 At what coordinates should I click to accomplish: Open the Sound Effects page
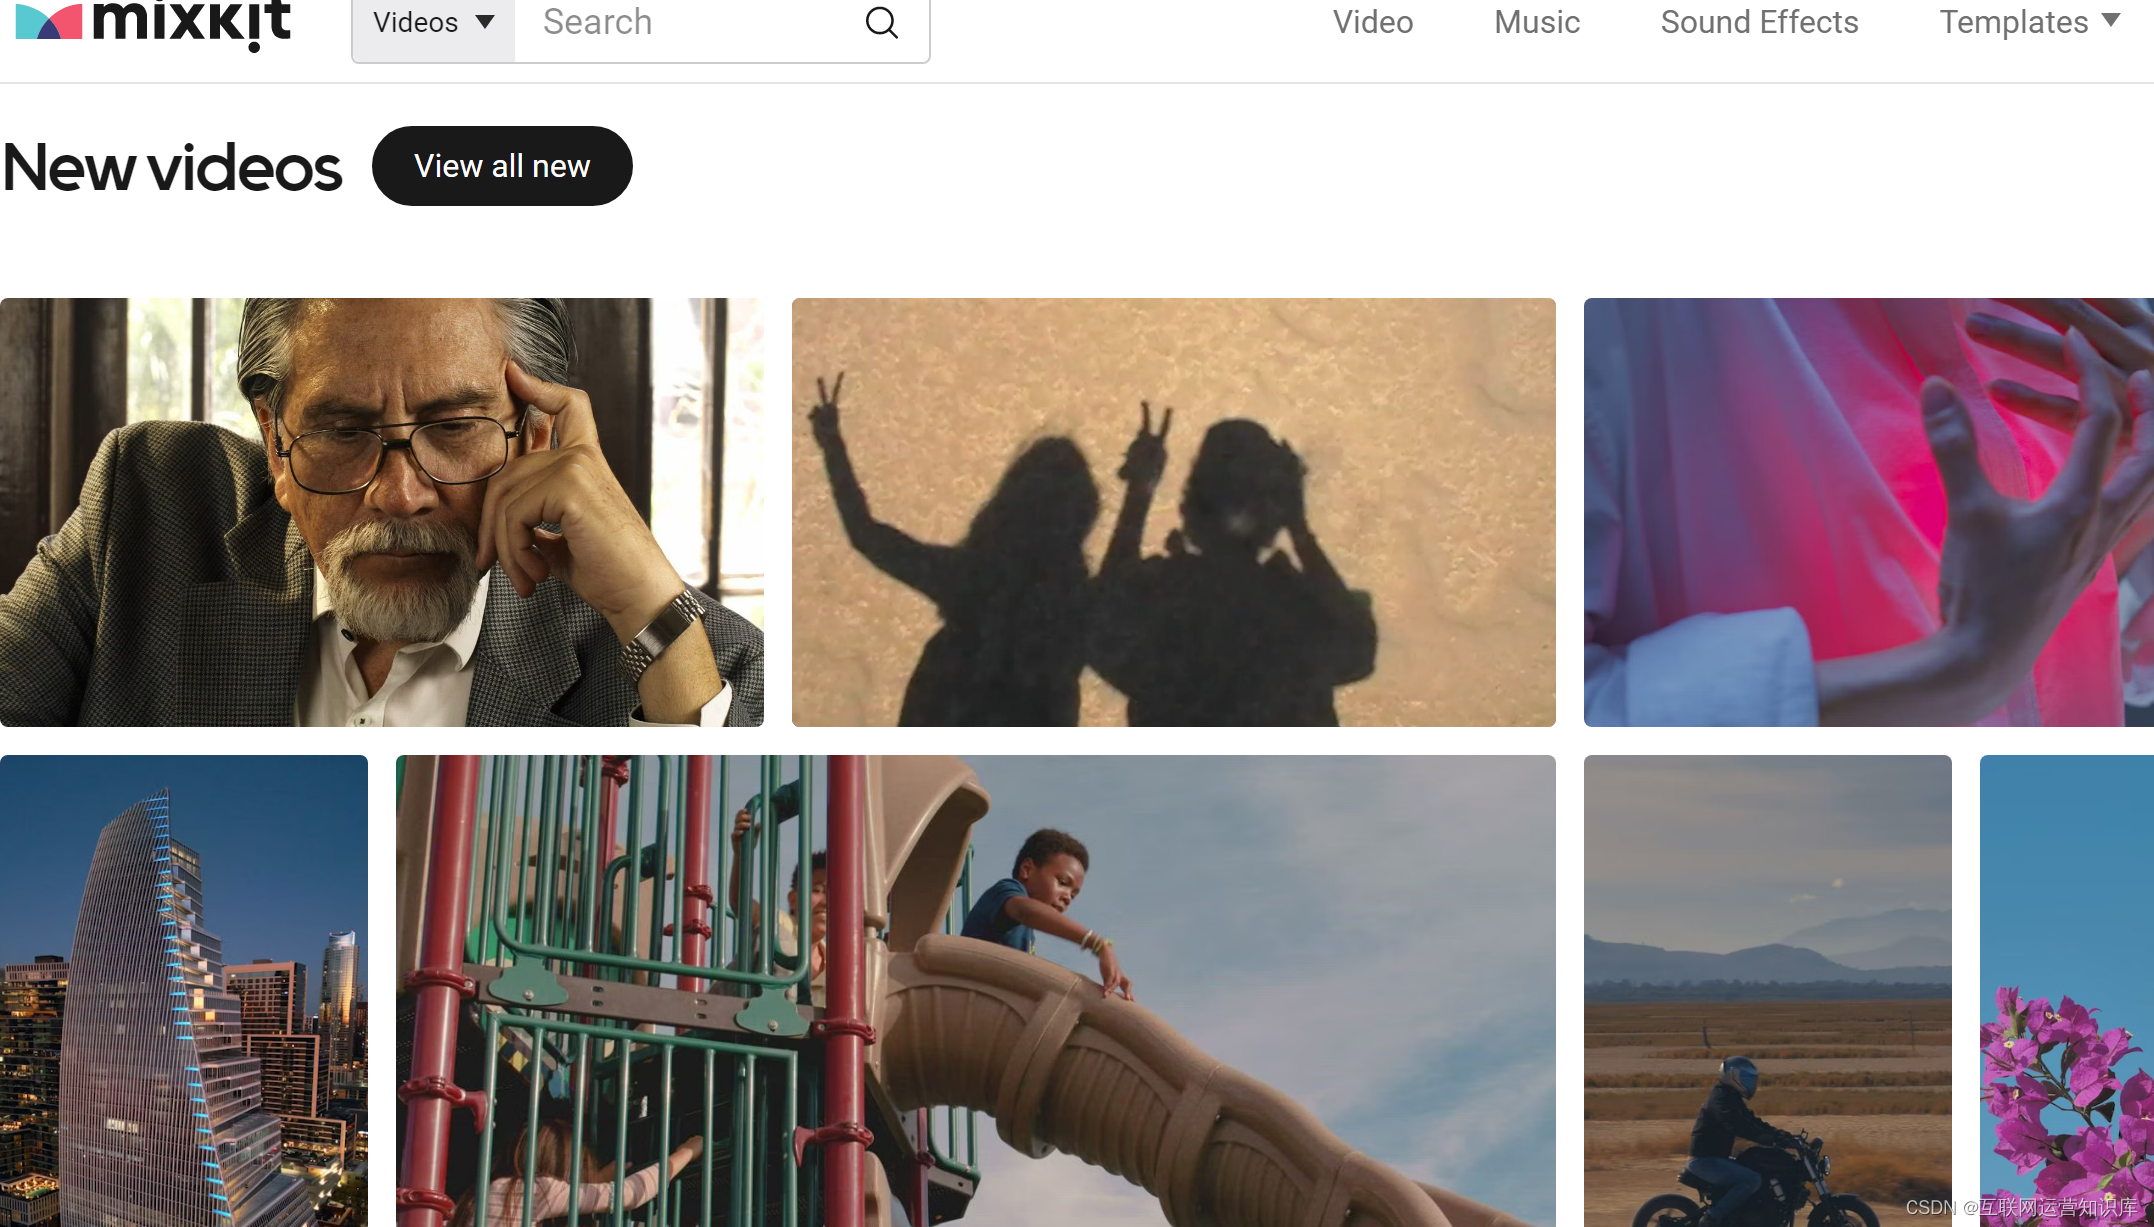tap(1759, 22)
